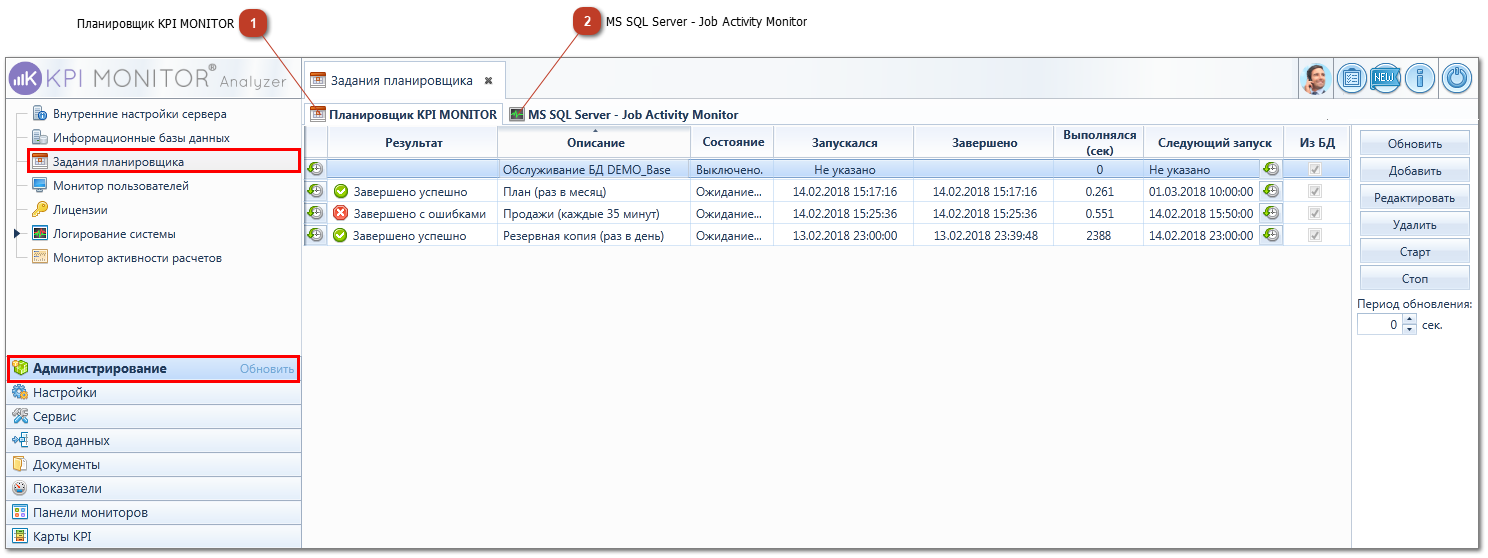Sort by the Описание column header
The height and width of the screenshot is (558, 1488).
point(594,142)
